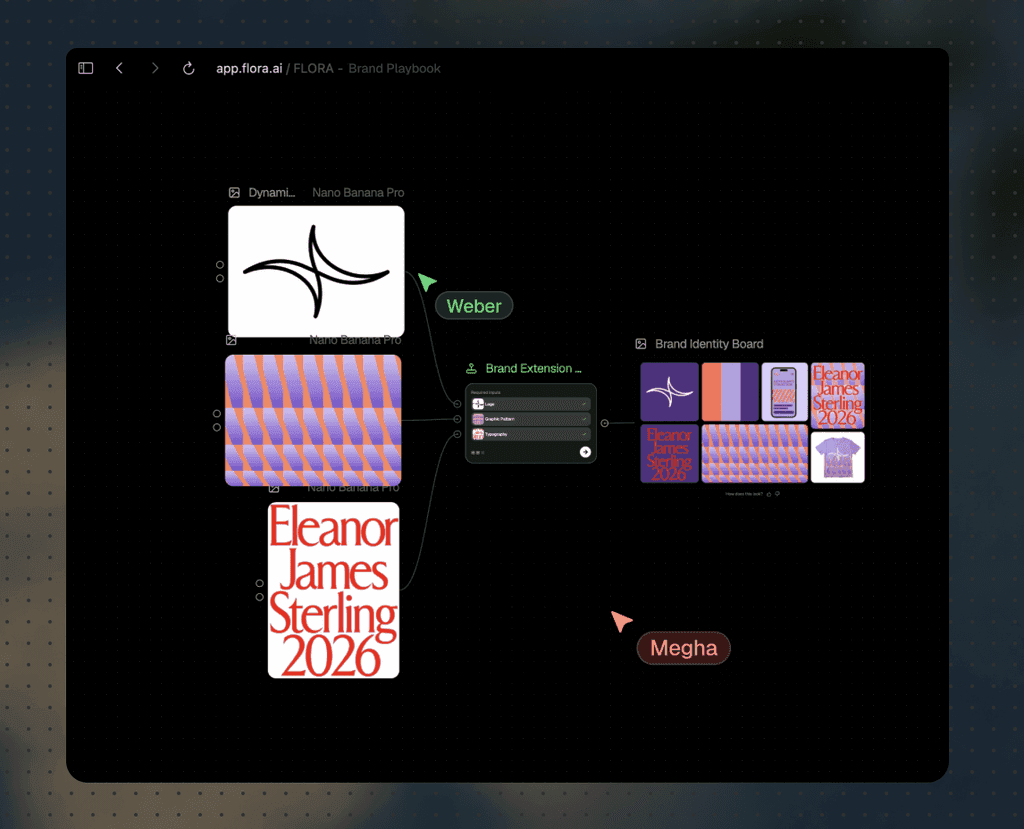
Task: Toggle the sidebar panel icon
Action: [x=86, y=68]
